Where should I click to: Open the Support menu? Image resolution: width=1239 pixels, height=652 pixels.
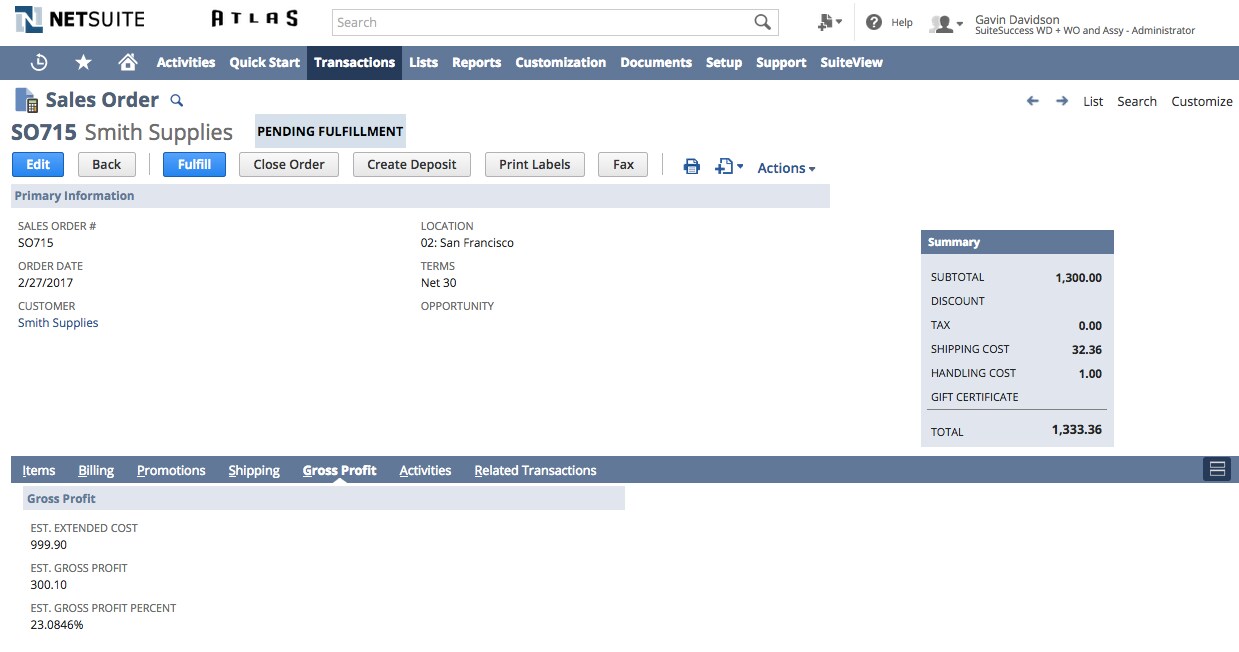point(781,62)
